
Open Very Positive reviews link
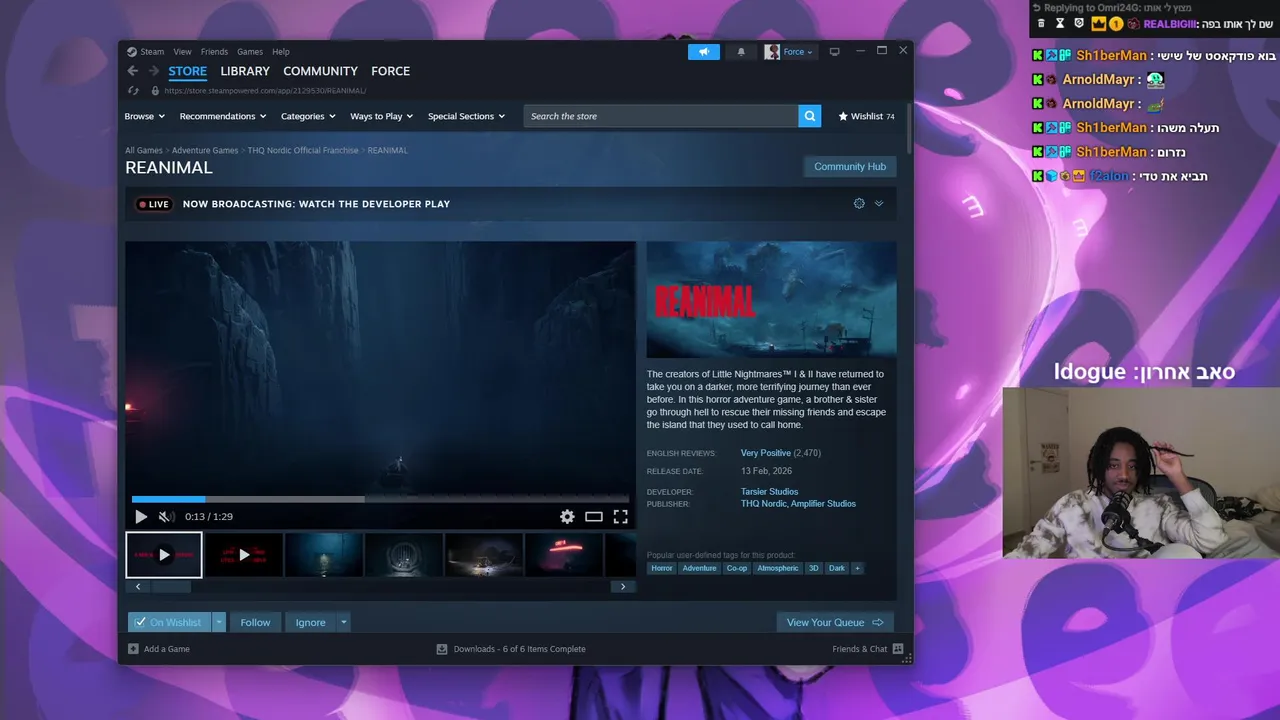766,453
